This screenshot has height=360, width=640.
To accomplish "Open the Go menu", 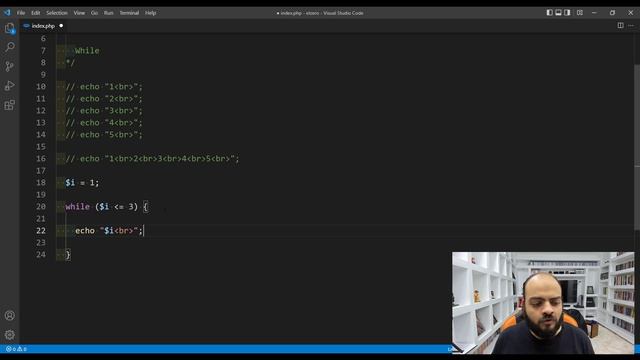I will [94, 13].
